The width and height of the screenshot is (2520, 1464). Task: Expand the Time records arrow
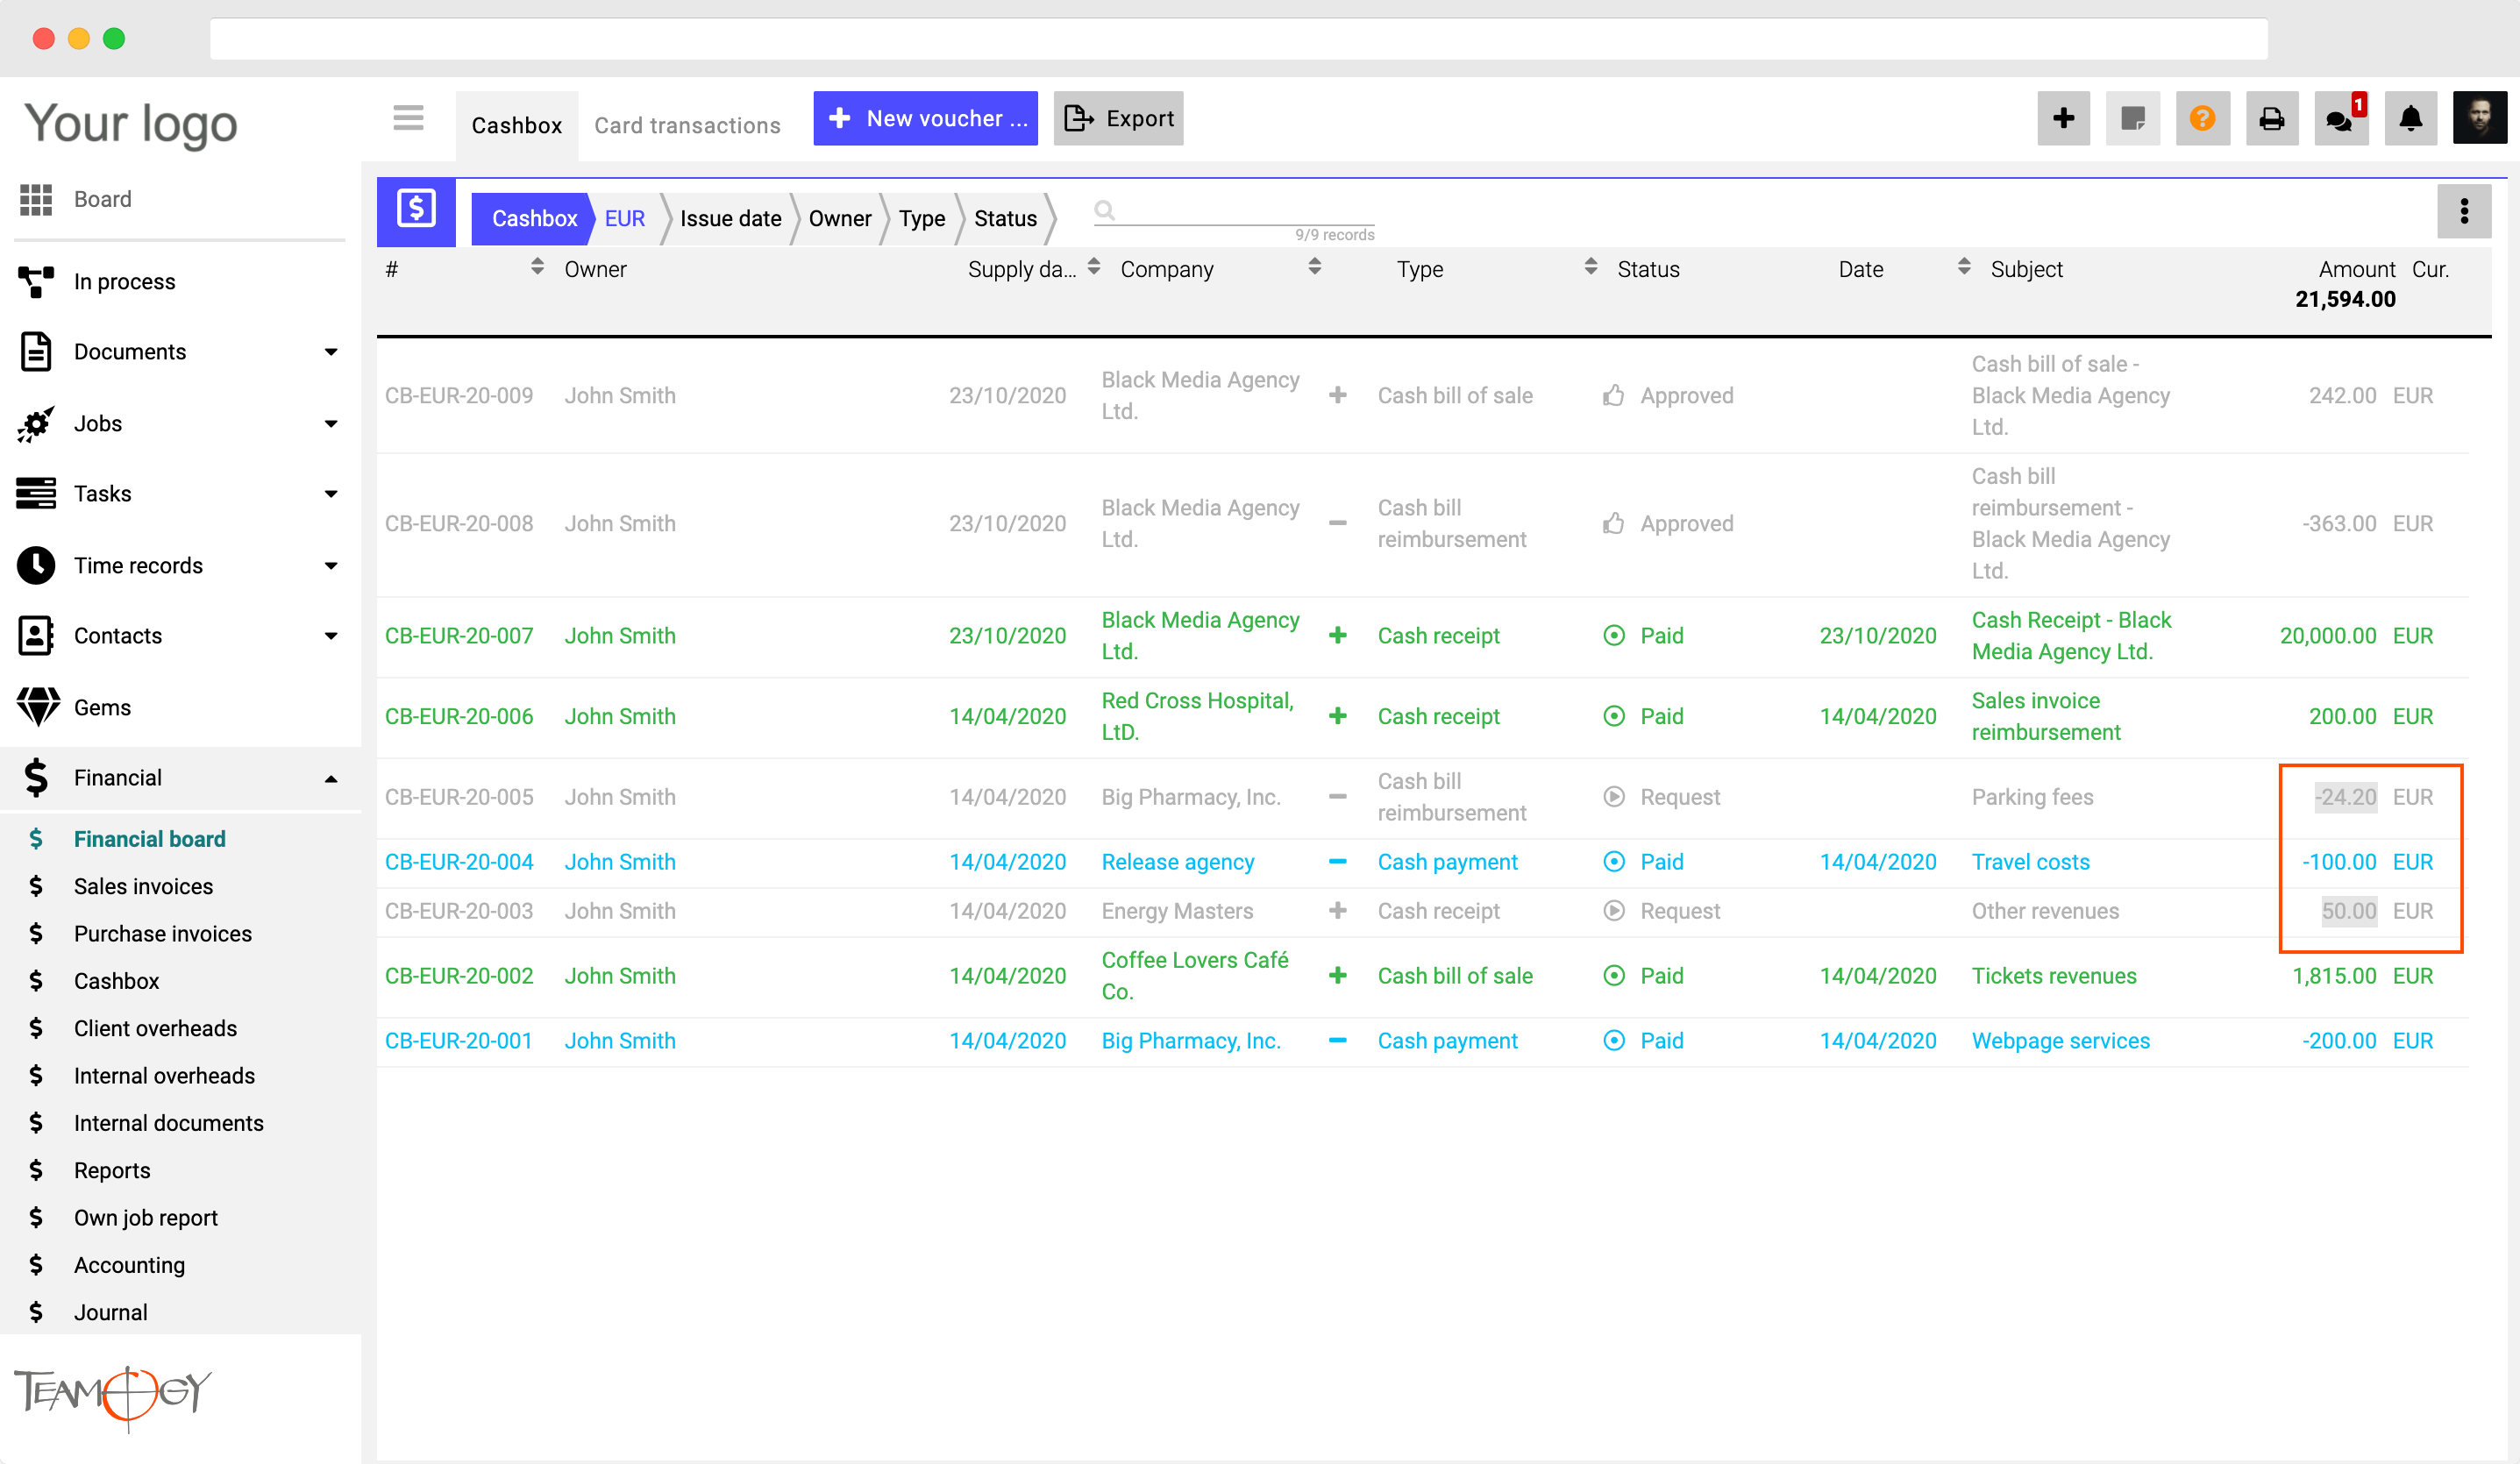click(331, 566)
